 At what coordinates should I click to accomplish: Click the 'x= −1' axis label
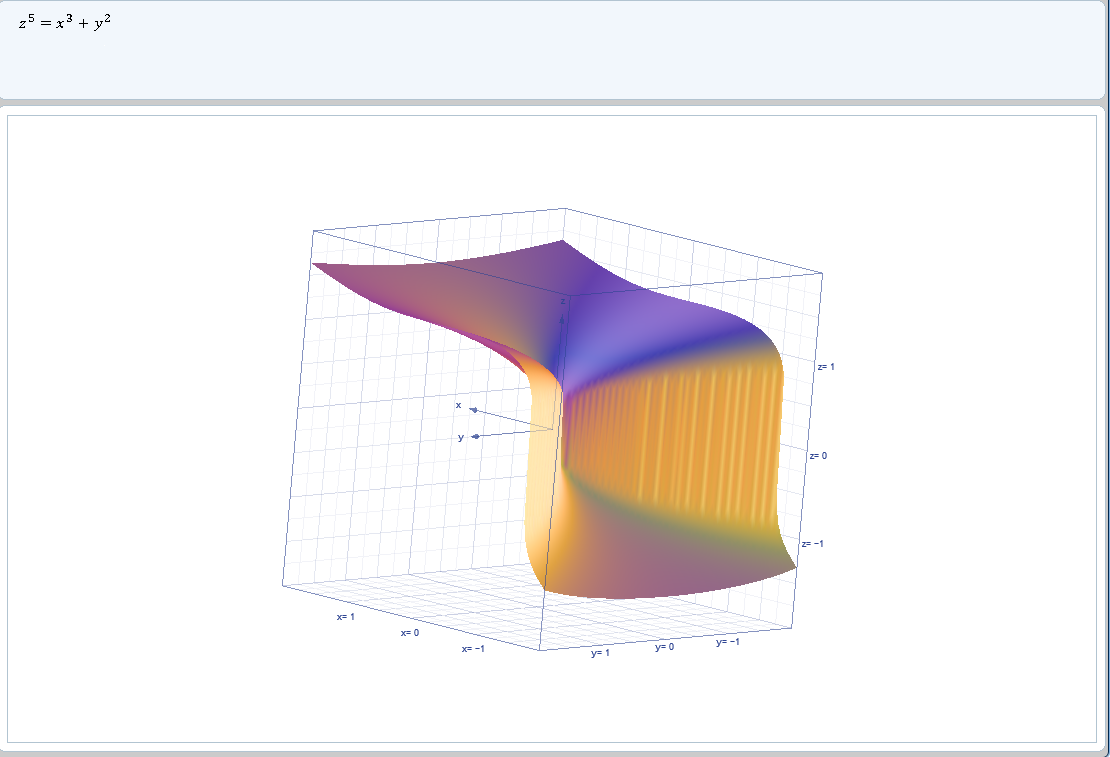click(x=473, y=649)
